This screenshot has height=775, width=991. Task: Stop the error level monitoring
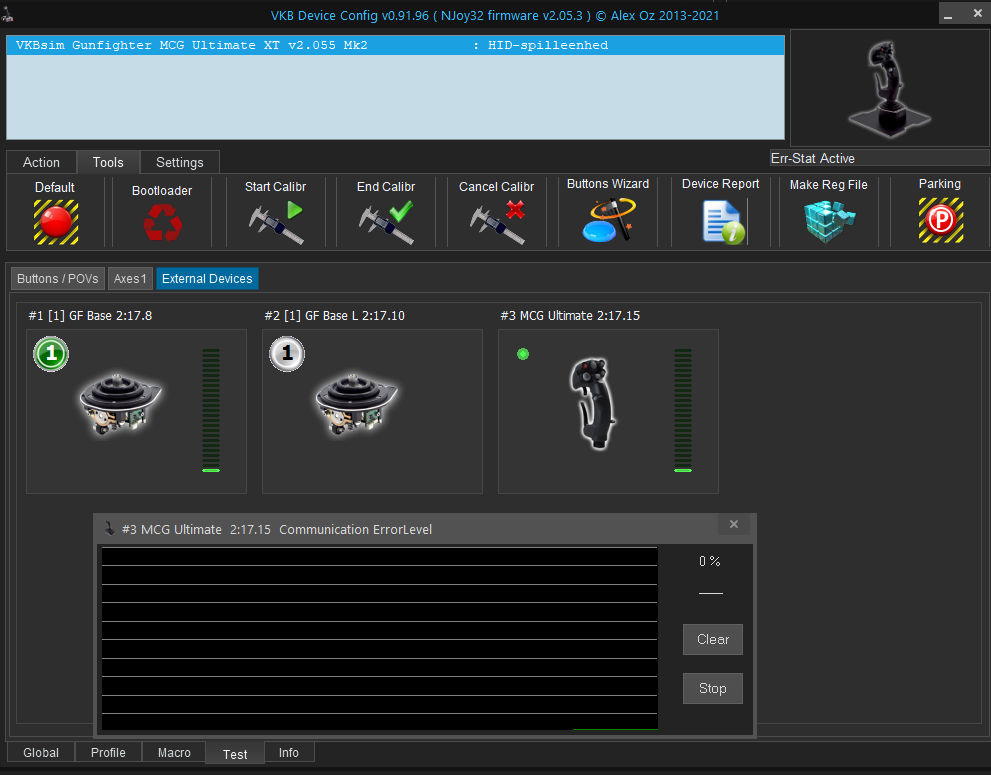click(712, 688)
